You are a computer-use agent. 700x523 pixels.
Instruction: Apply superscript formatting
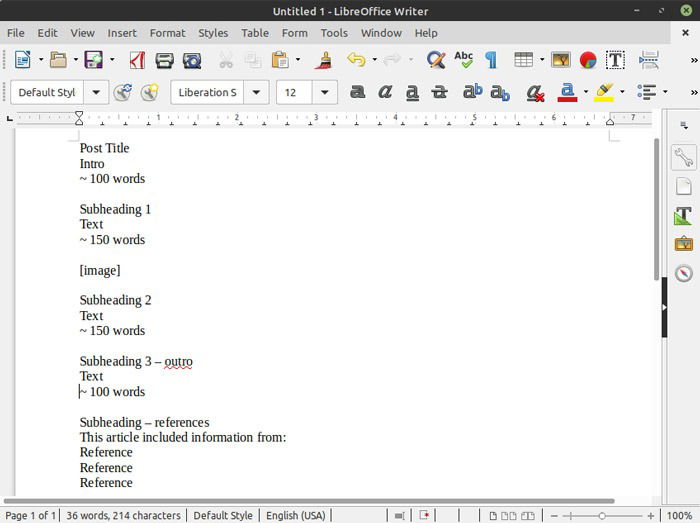(473, 91)
